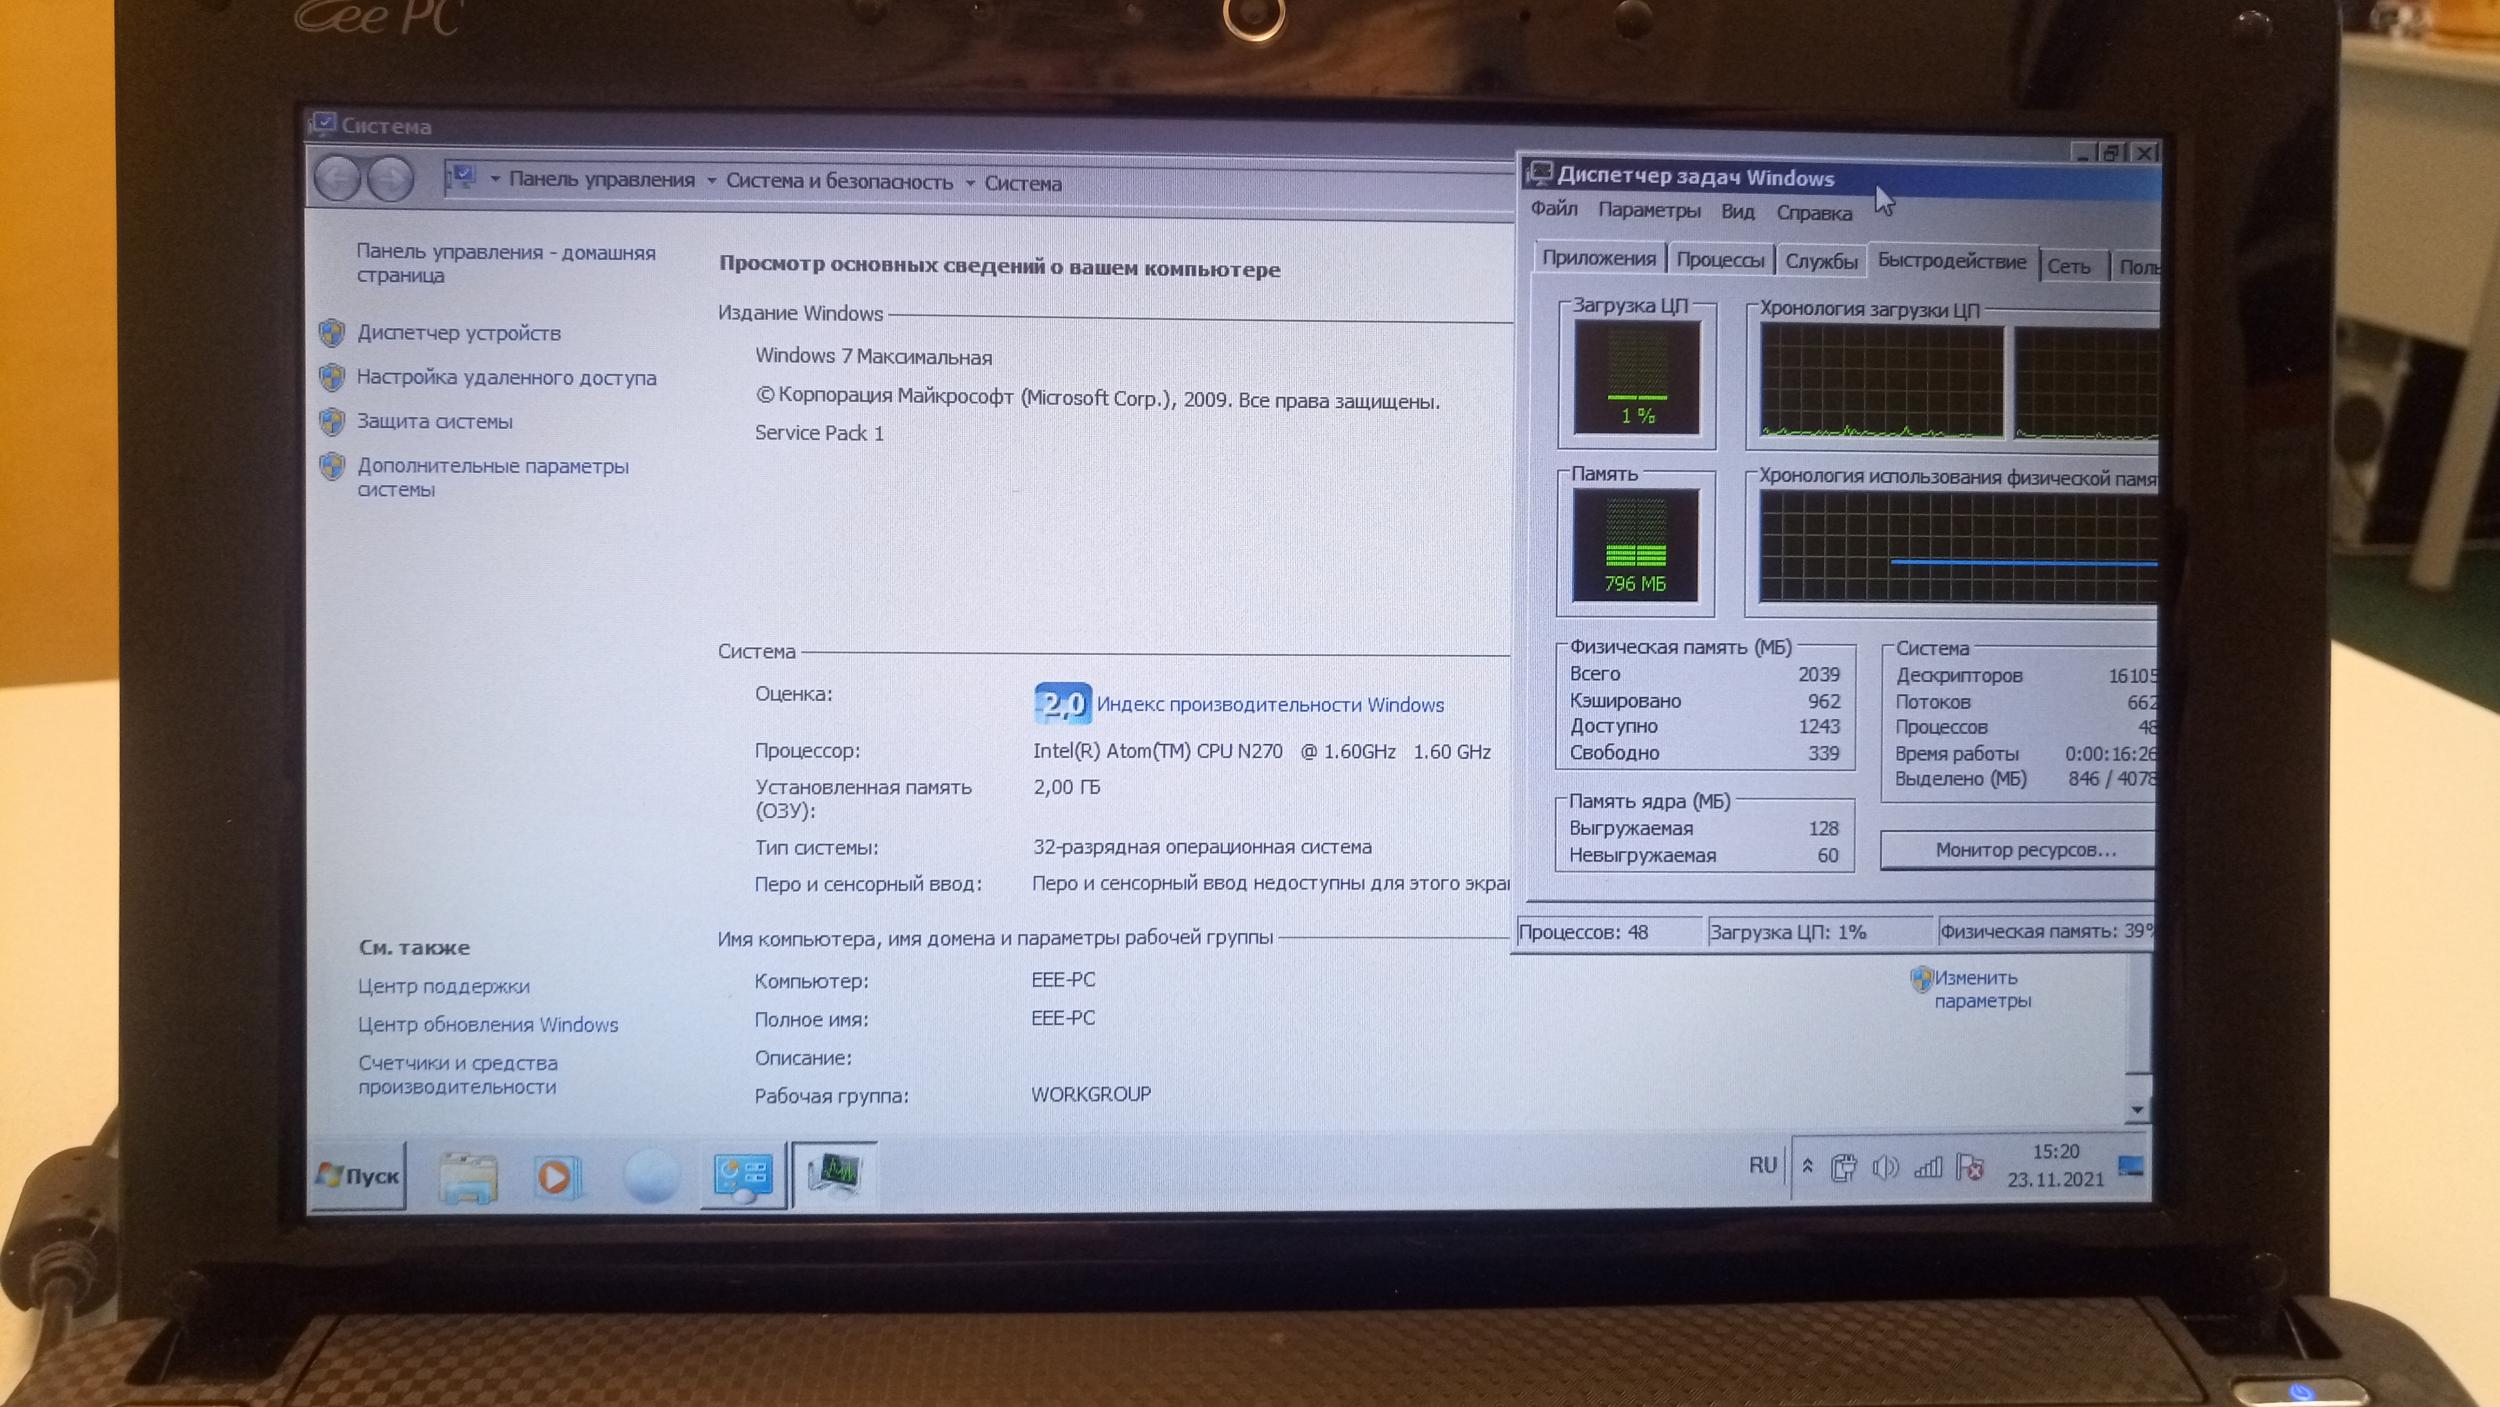Switch to Control Panel taskbar button

point(743,1176)
